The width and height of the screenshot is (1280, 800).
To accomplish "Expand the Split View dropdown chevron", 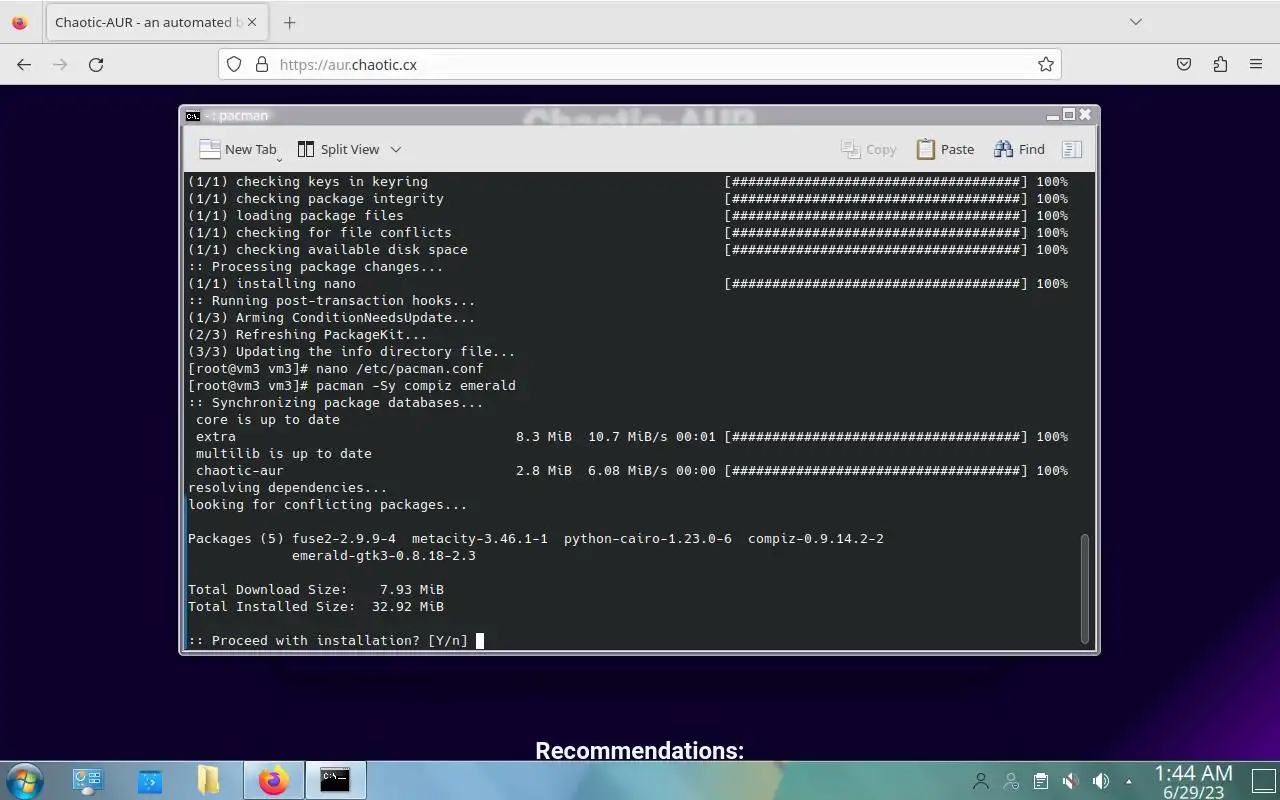I will 396,149.
